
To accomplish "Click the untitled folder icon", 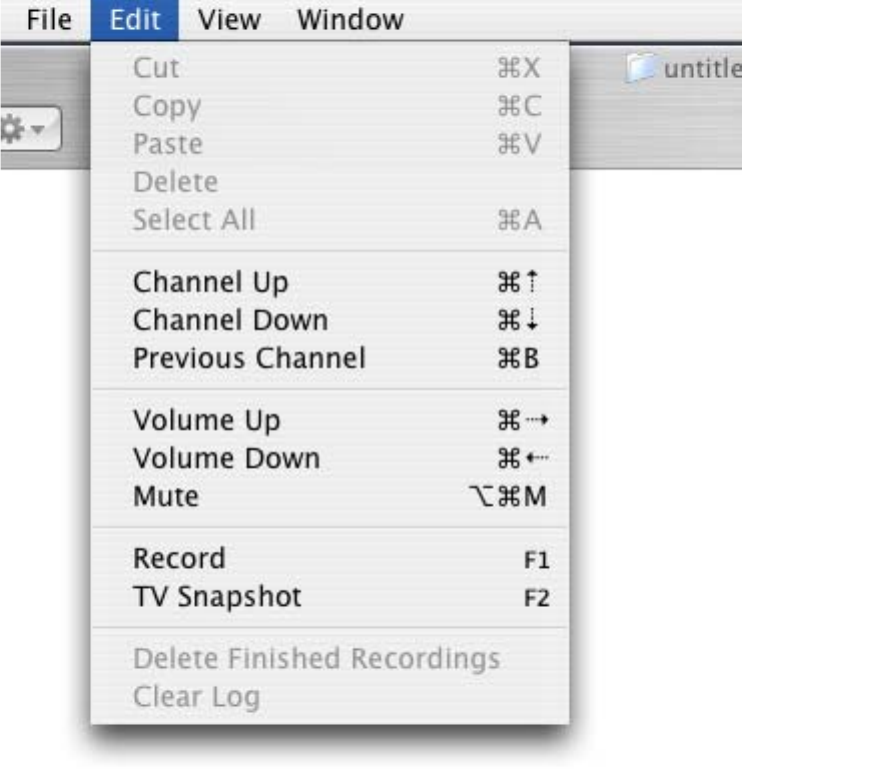I will point(638,70).
